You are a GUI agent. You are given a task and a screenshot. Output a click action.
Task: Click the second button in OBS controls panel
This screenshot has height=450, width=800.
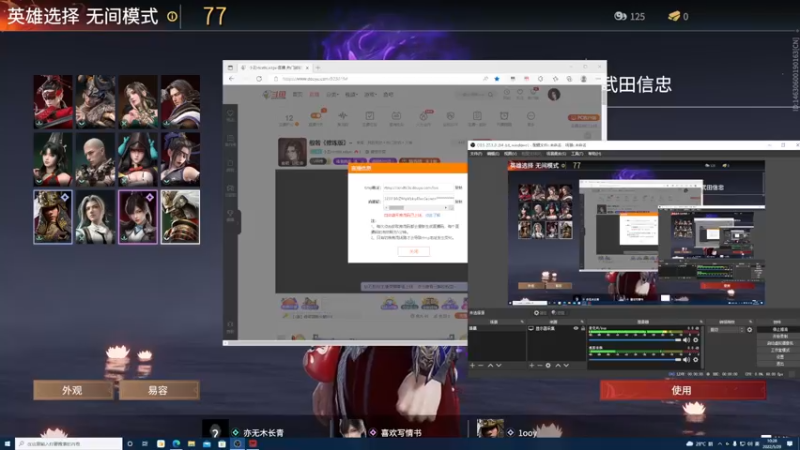(779, 336)
